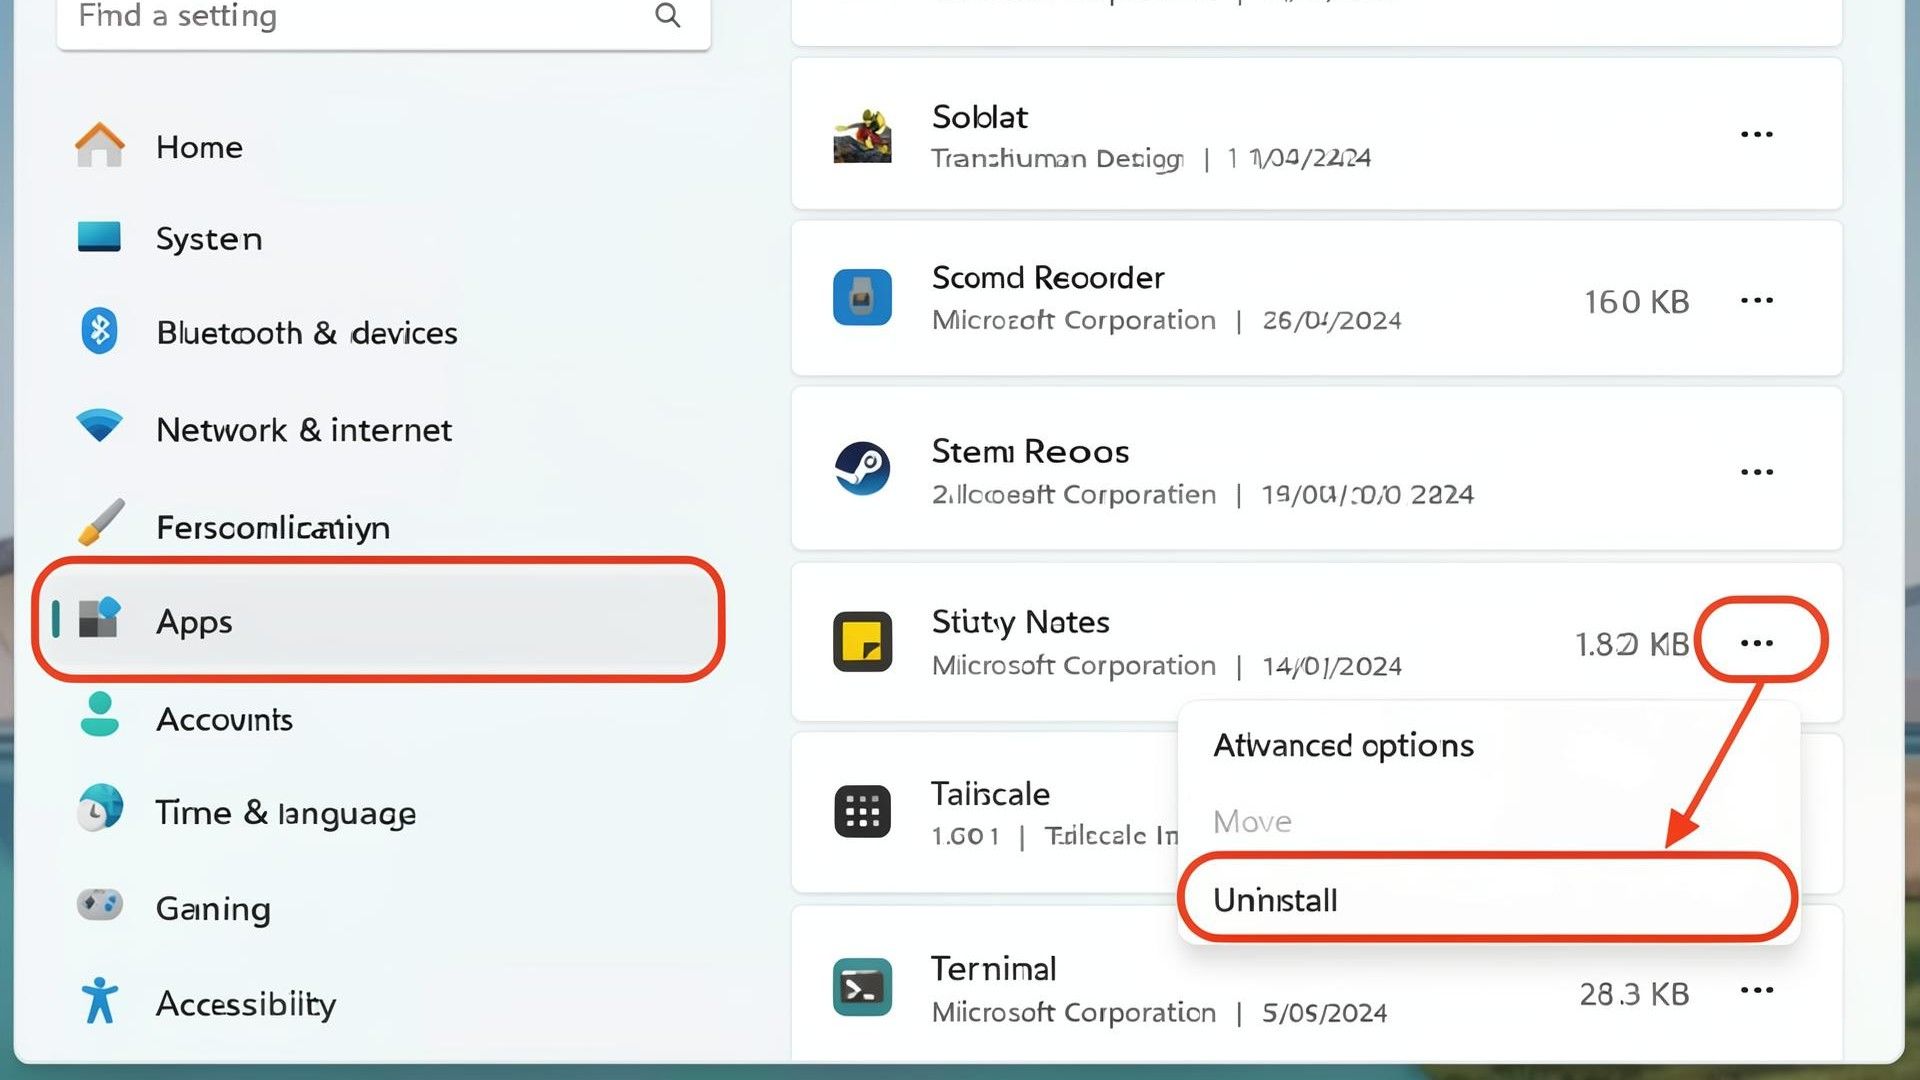1920x1080 pixels.
Task: Select the Sticky Notes app title
Action: coord(1020,622)
